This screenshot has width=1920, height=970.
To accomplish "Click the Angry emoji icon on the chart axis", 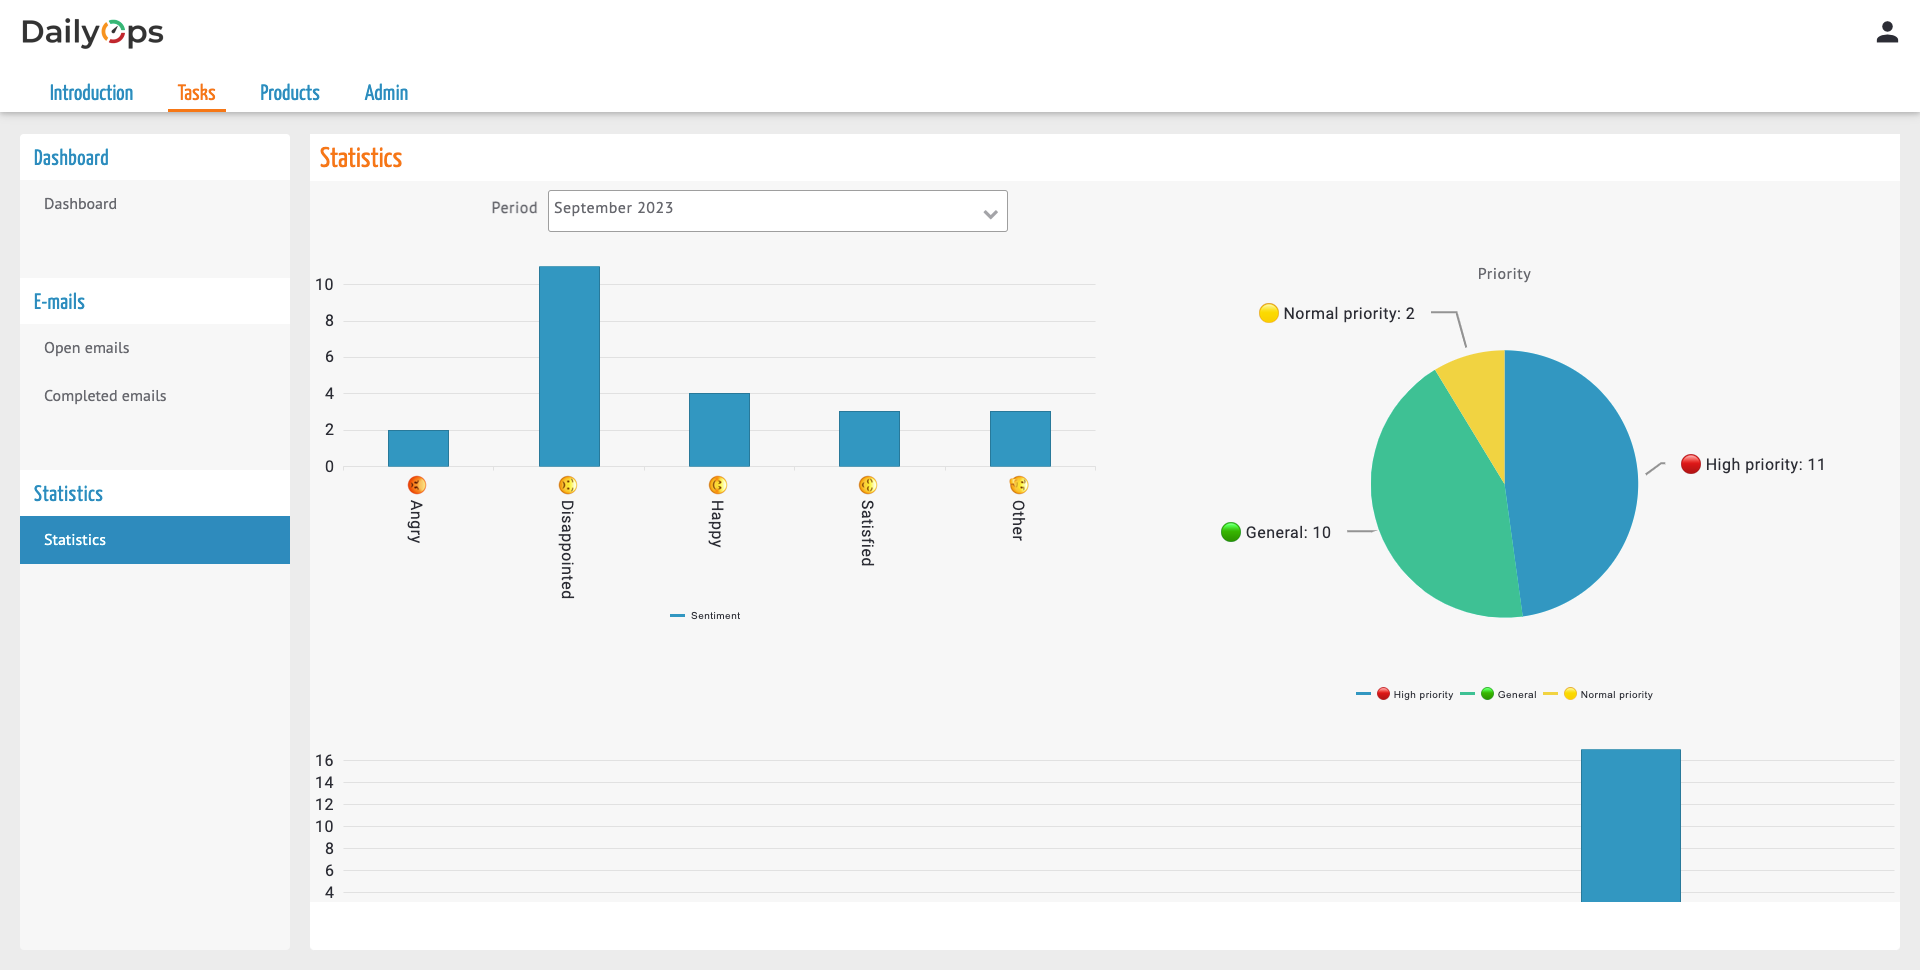I will [x=417, y=485].
